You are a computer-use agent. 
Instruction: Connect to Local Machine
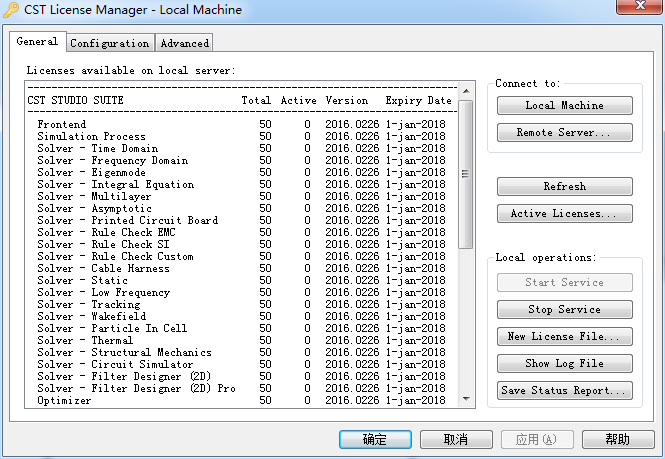pyautogui.click(x=564, y=106)
